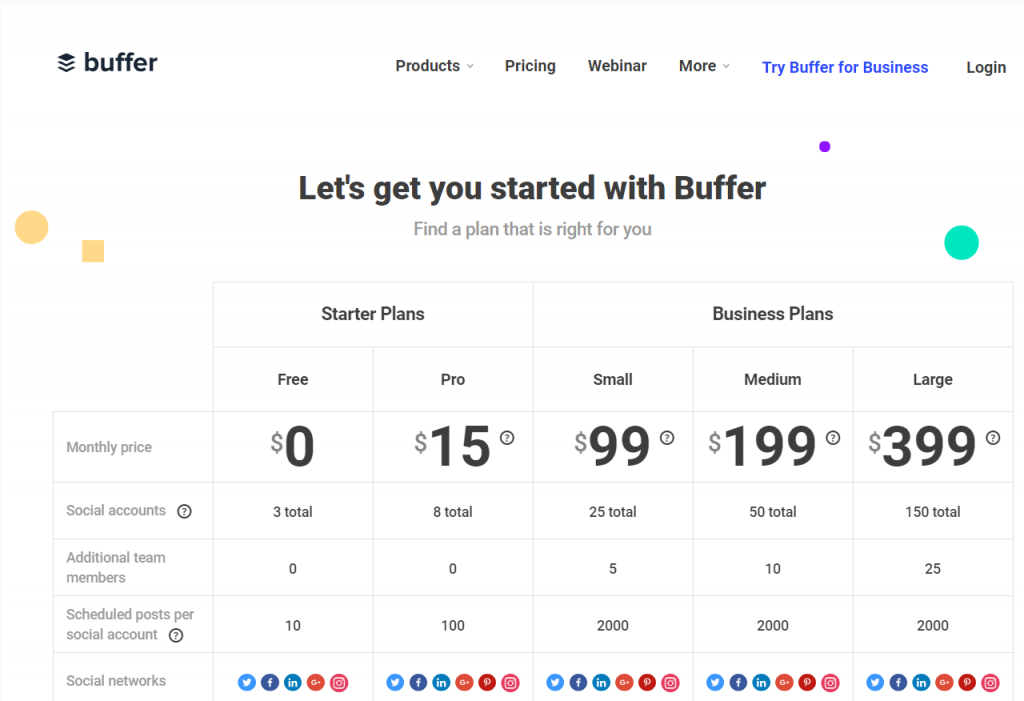Select the LinkedIn icon under the Small plan
The image size is (1024, 701).
(x=601, y=682)
